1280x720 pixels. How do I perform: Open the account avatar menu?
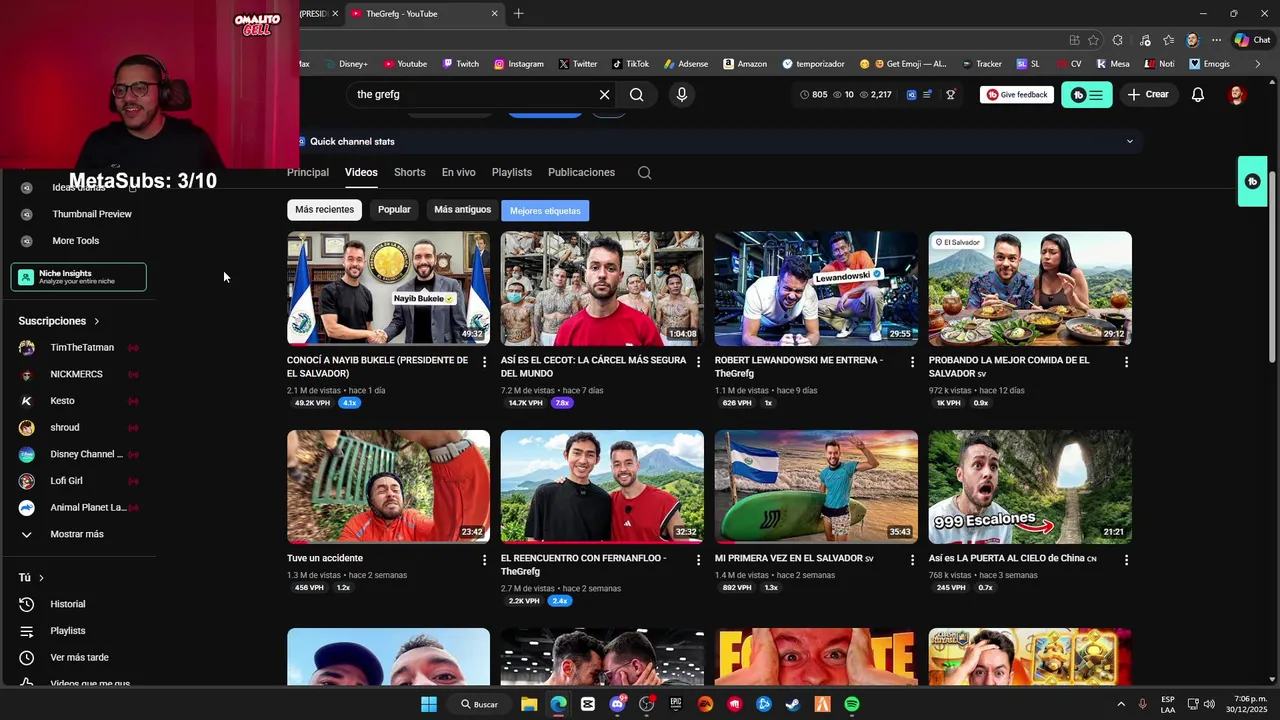1237,95
